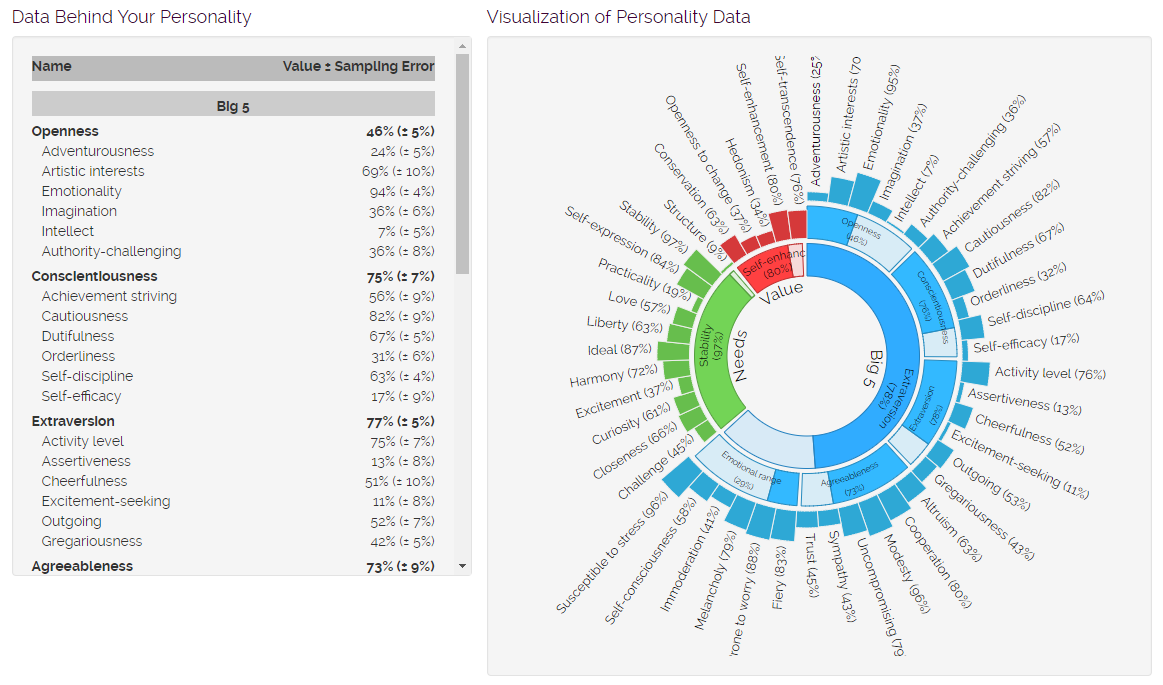Click the Self-efficacy table row
This screenshot has width=1163, height=685.
[233, 397]
